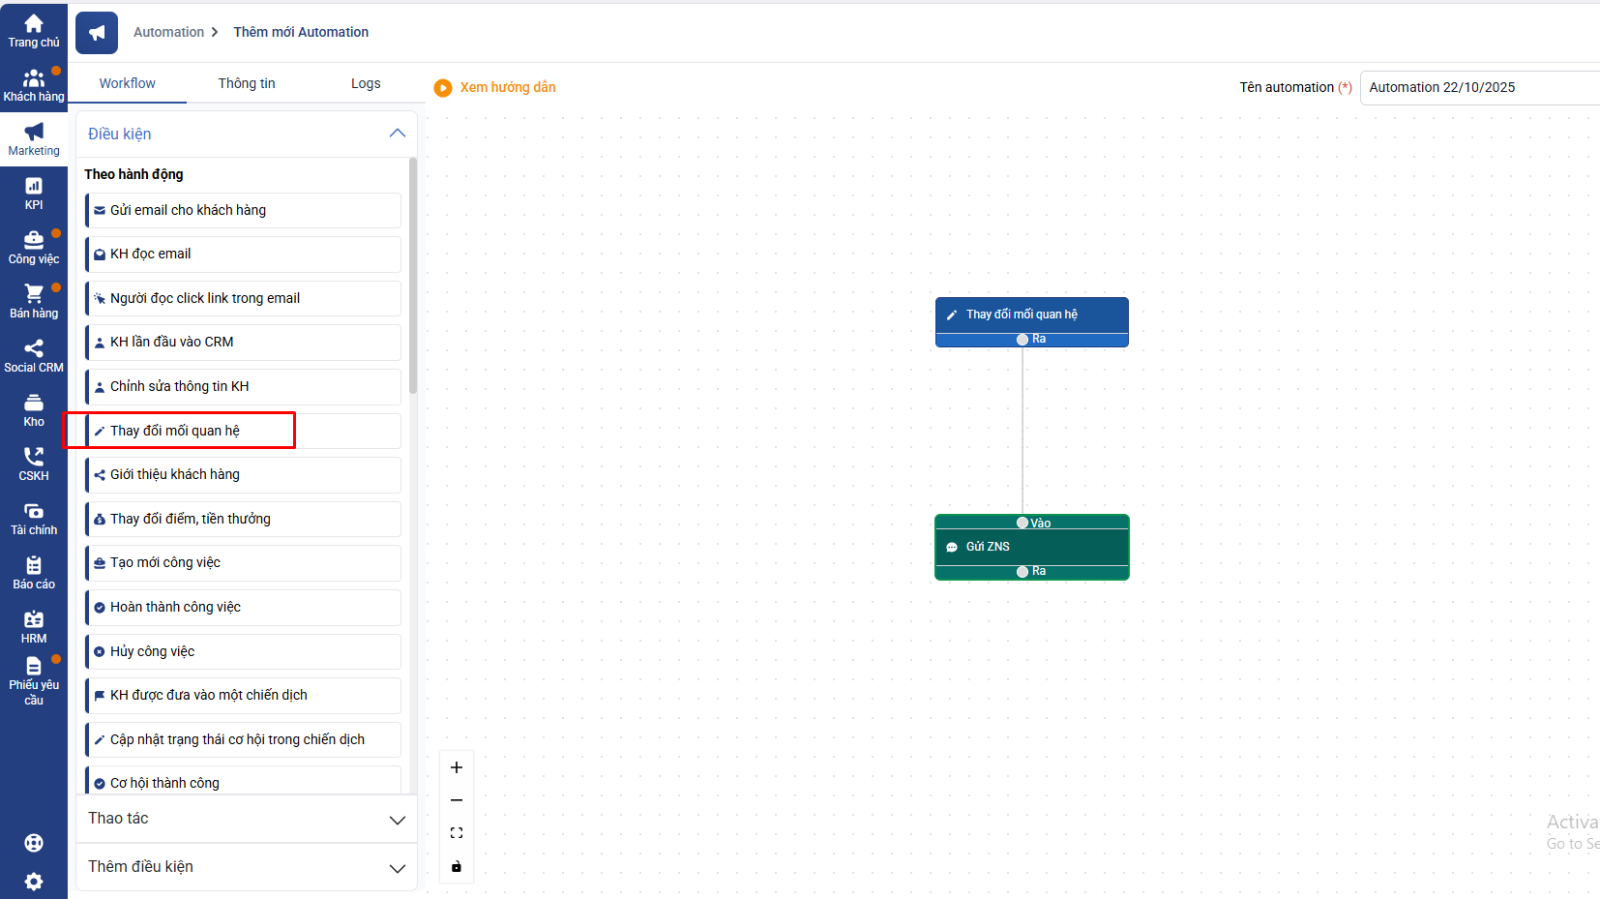The width and height of the screenshot is (1600, 899).
Task: Open Xem hướng dẫn guide link
Action: tap(507, 87)
